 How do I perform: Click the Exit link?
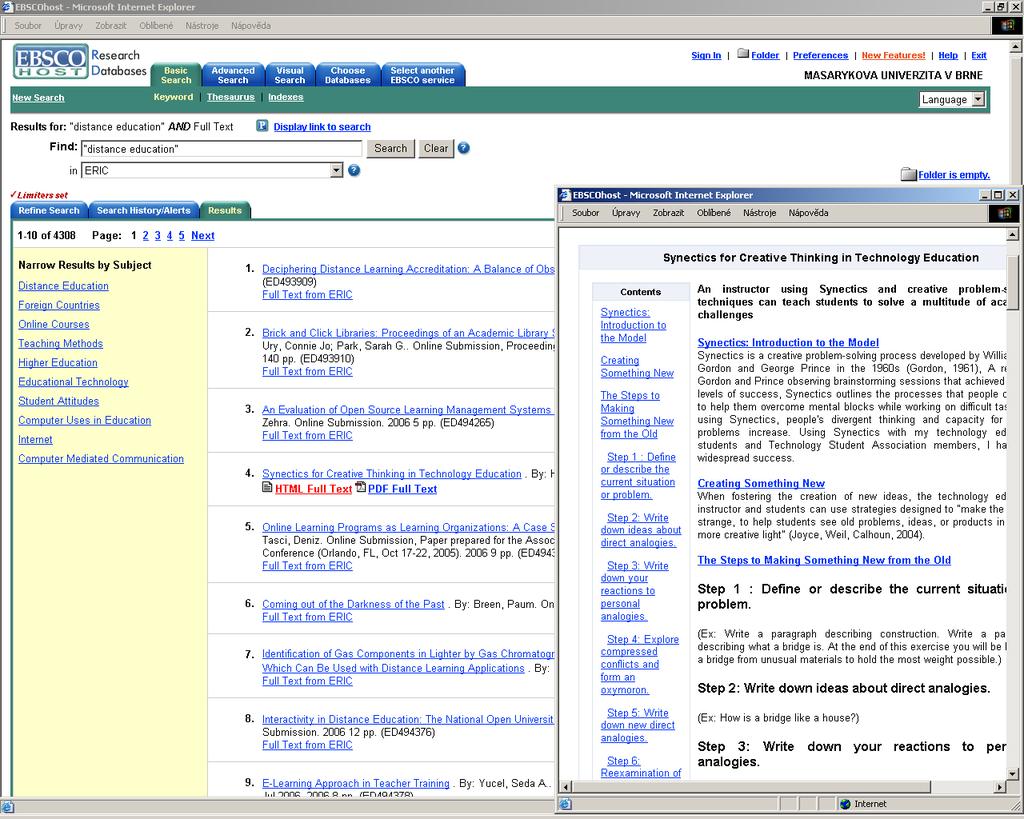(x=978, y=56)
